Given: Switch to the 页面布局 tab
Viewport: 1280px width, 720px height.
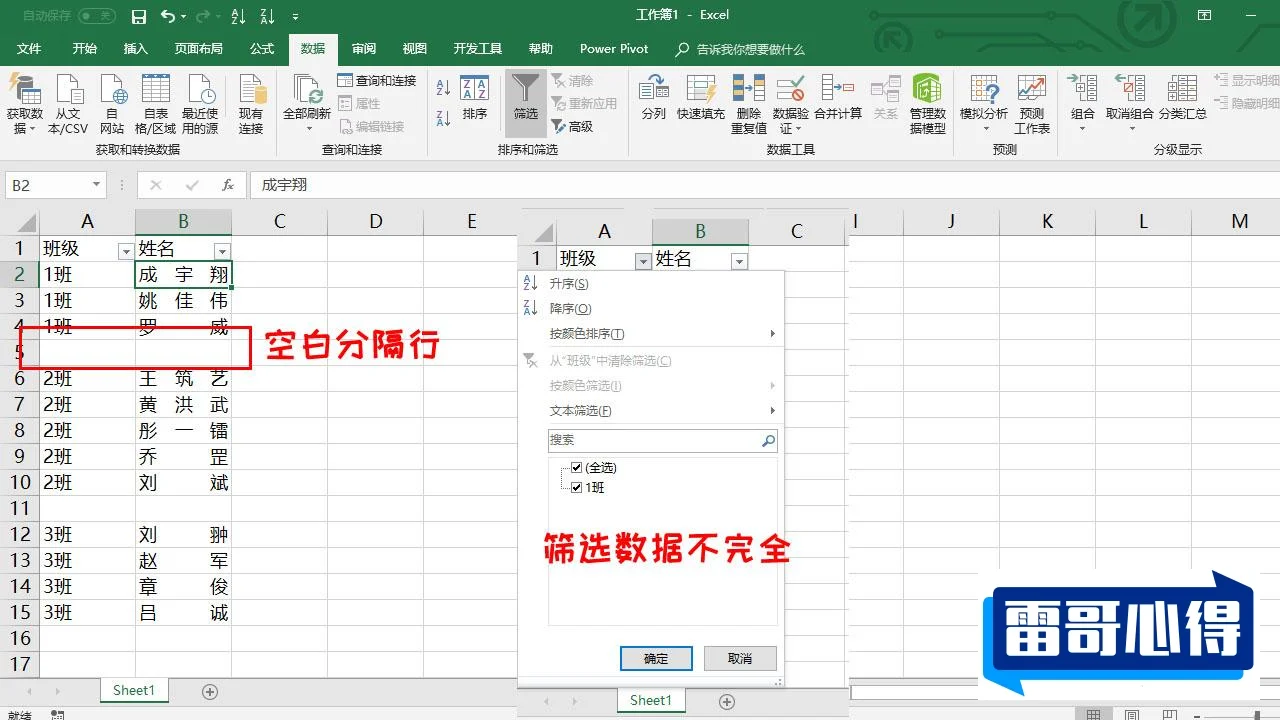Looking at the screenshot, I should [198, 49].
